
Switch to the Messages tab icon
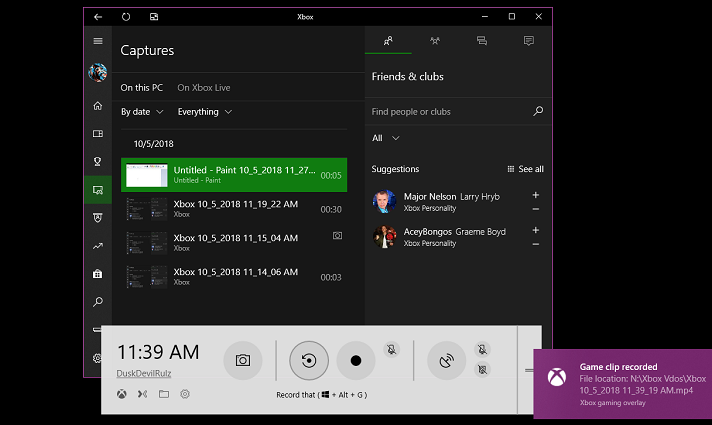point(482,41)
